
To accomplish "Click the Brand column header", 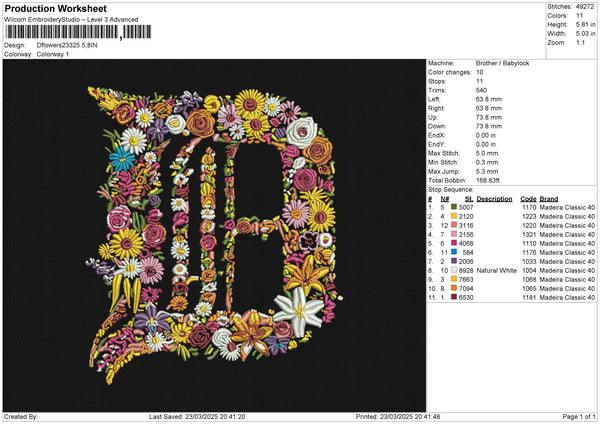I will click(549, 199).
